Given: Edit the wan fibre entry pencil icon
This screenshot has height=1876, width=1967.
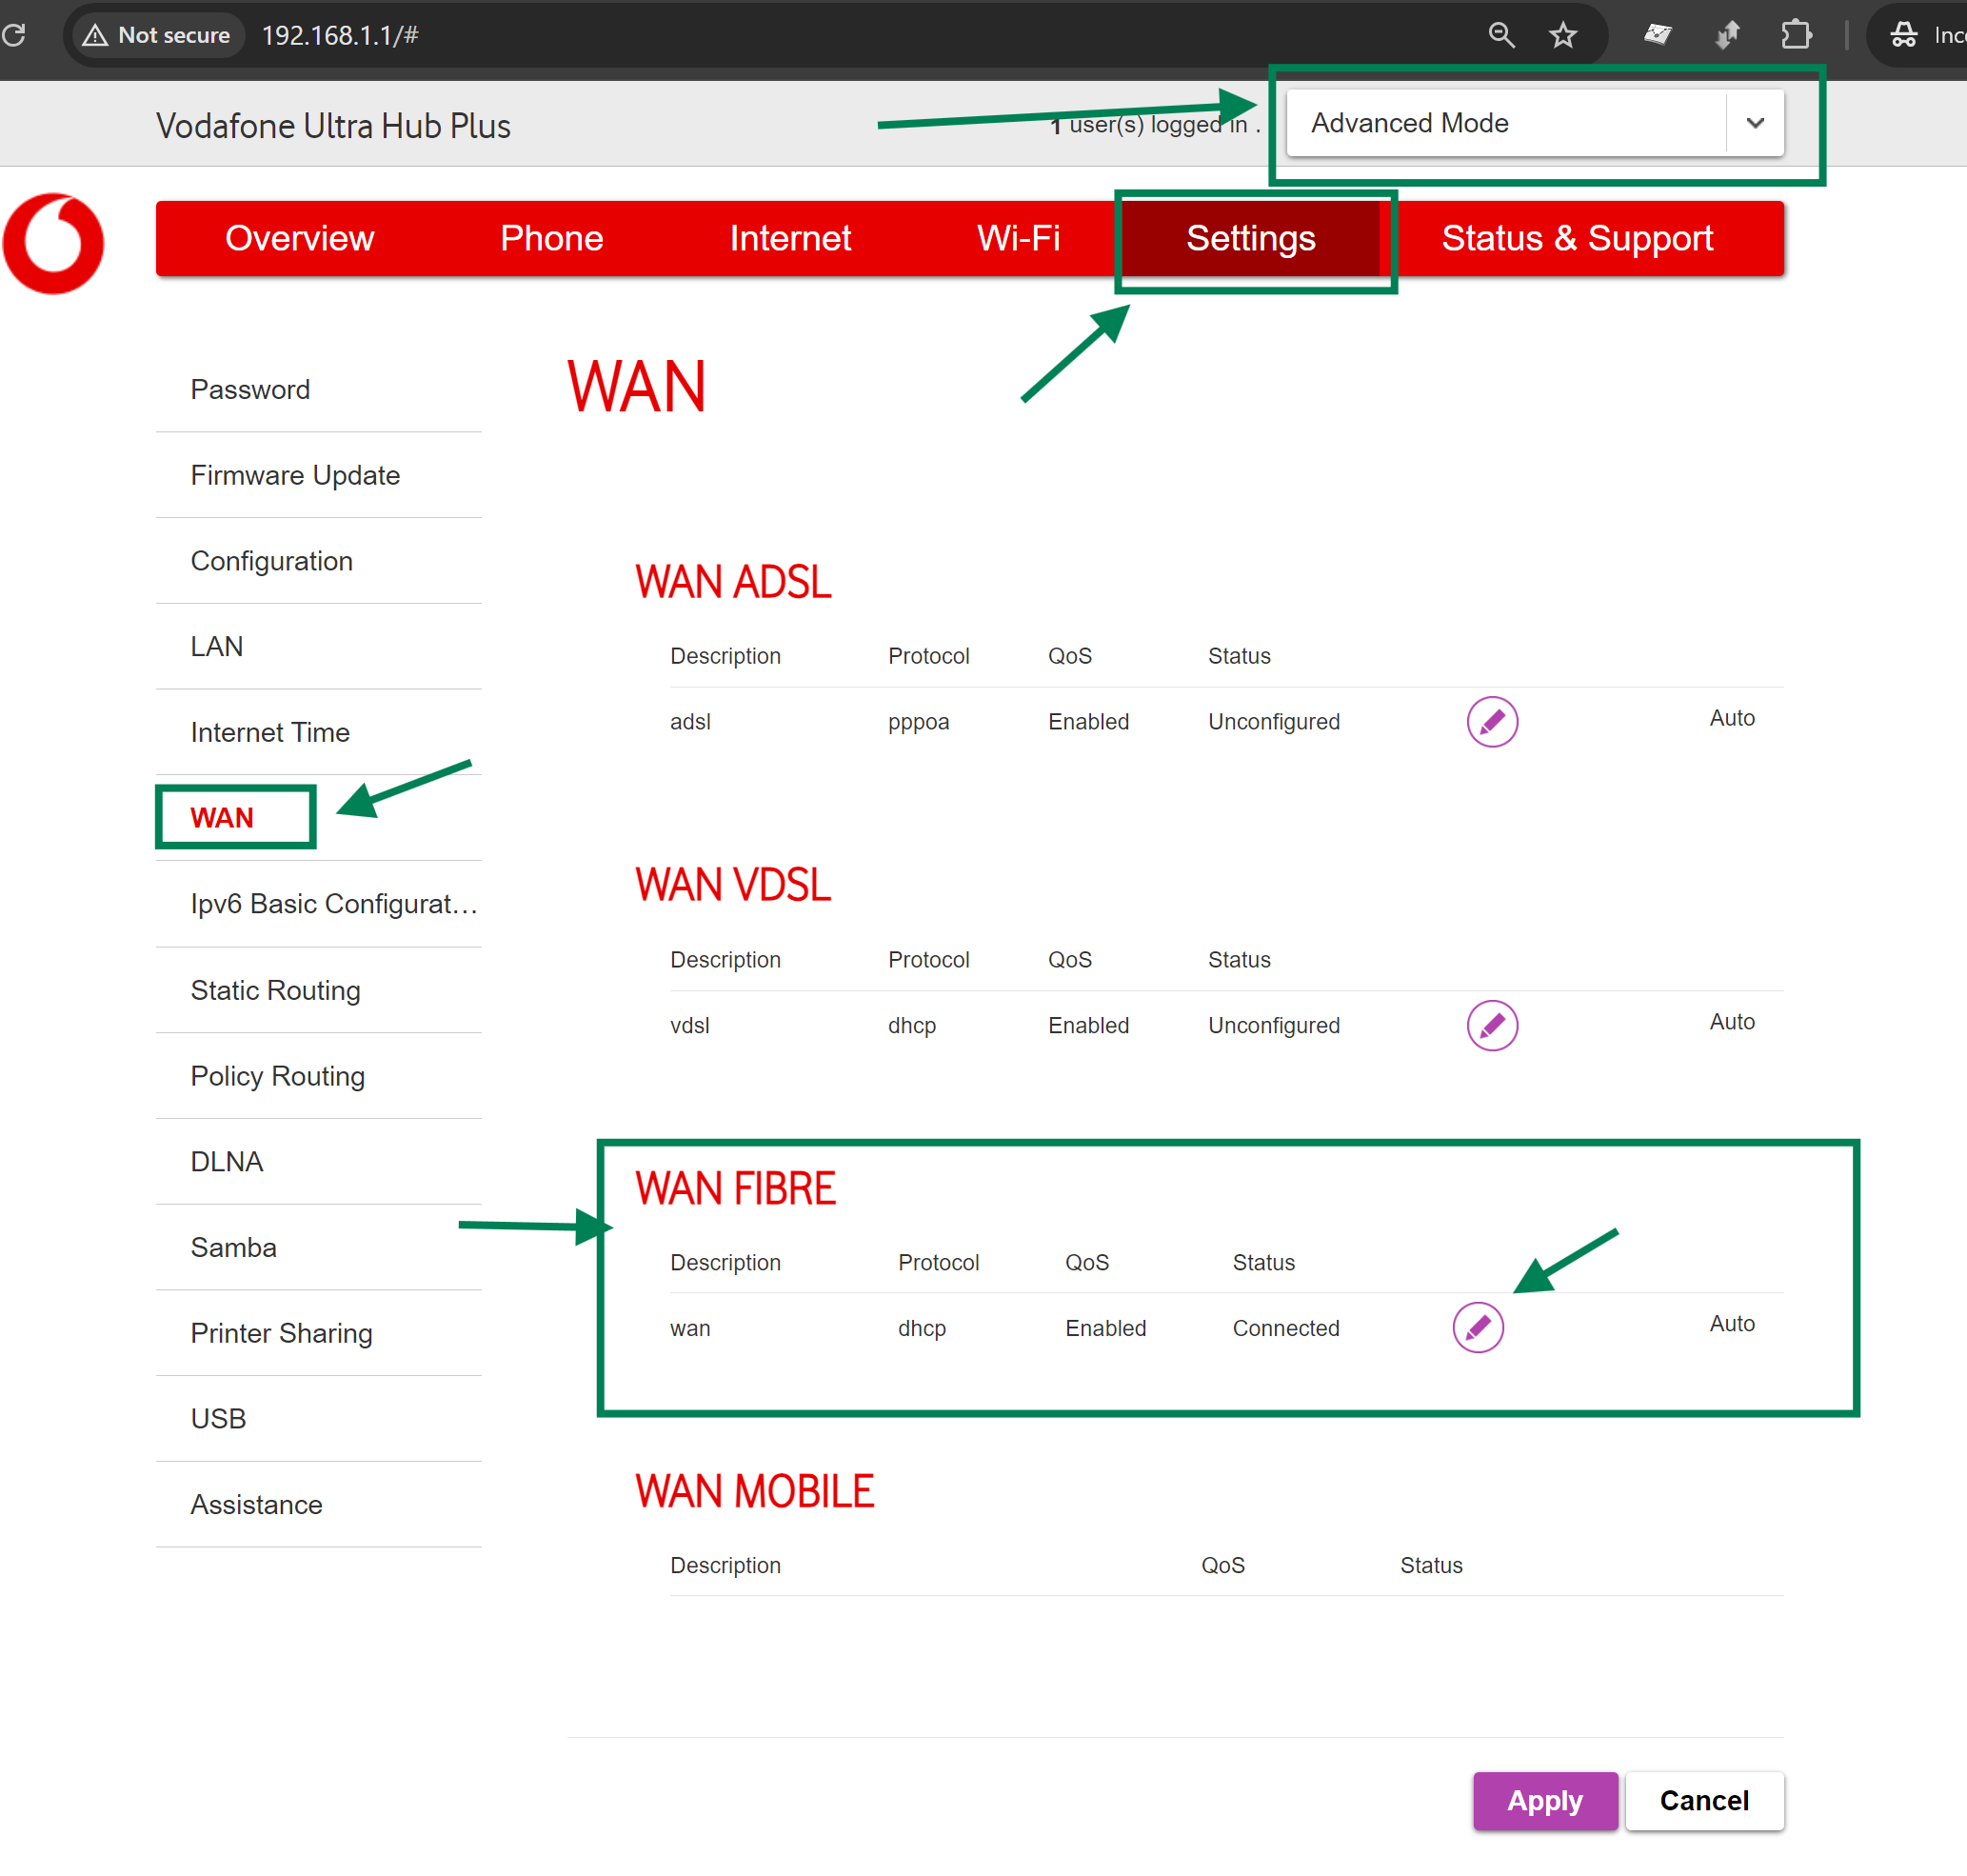Looking at the screenshot, I should pos(1478,1328).
